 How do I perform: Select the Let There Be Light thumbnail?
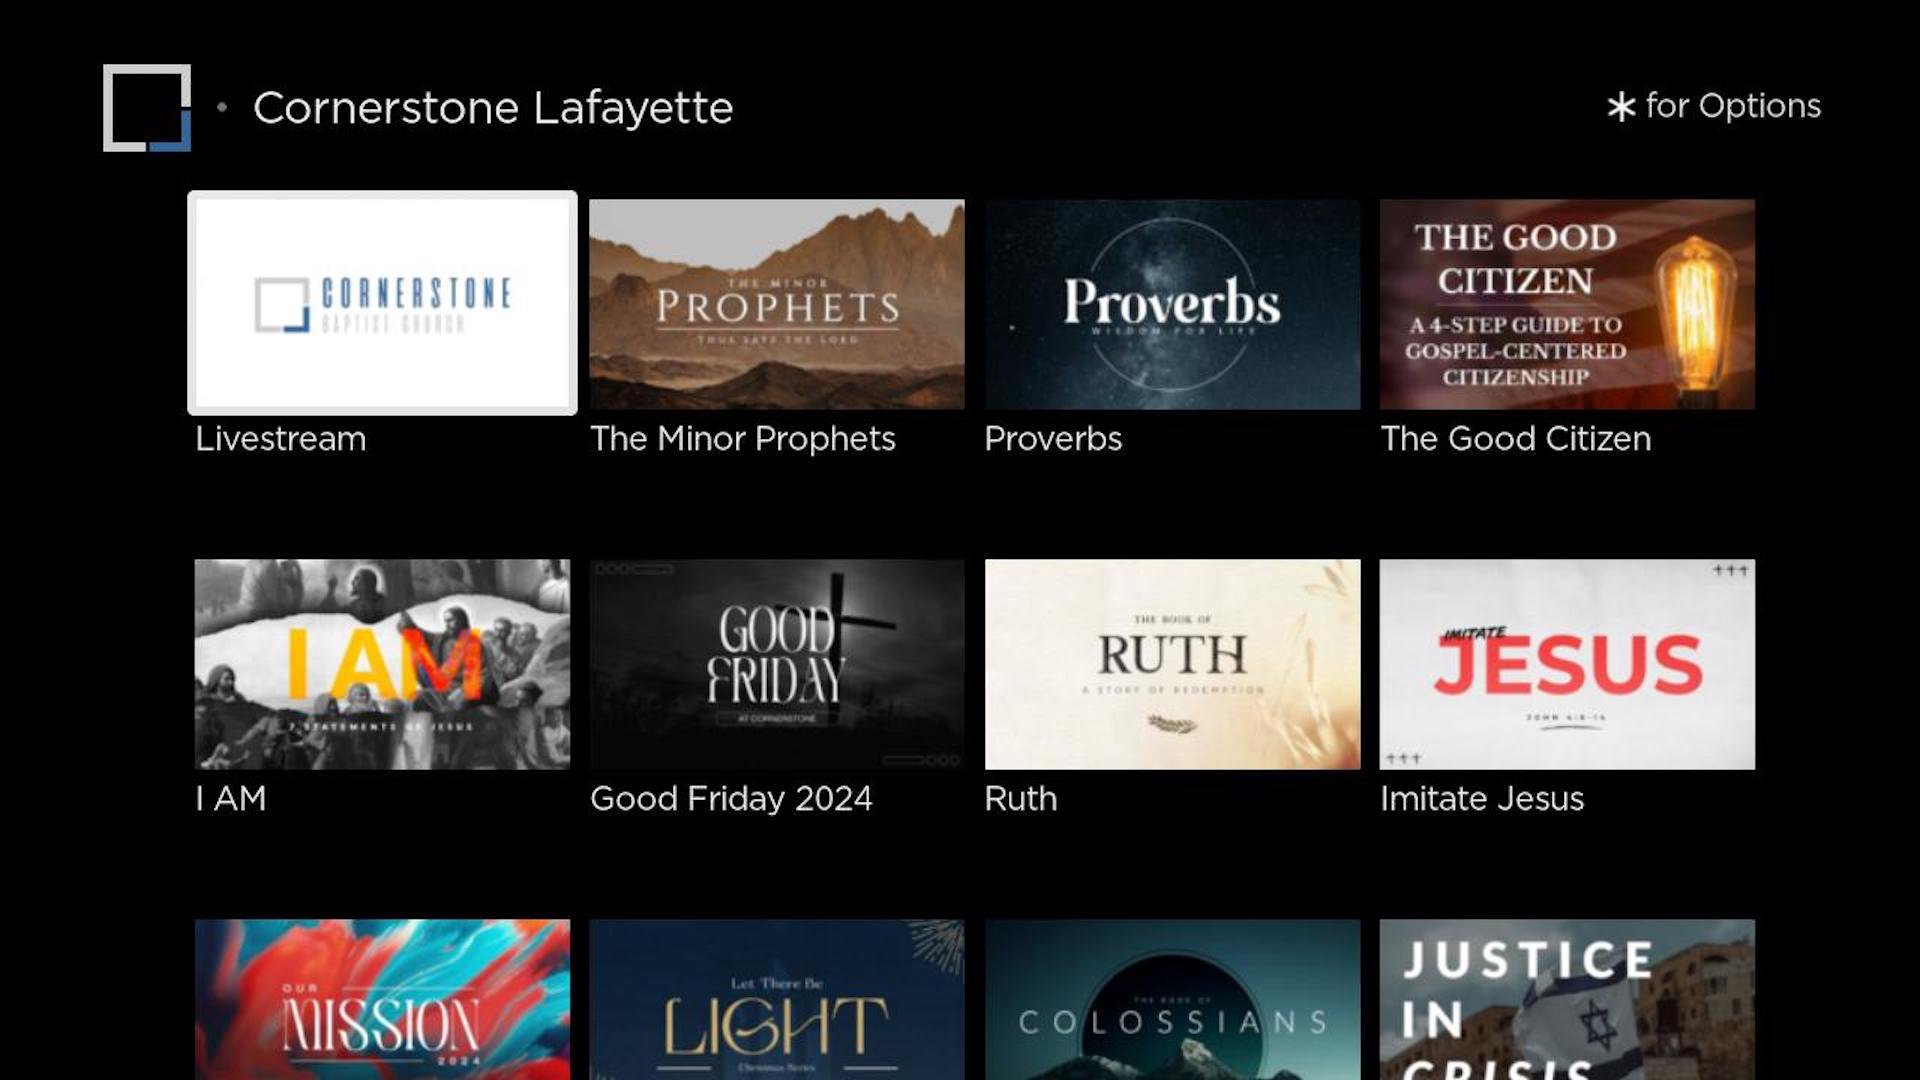(x=777, y=1000)
